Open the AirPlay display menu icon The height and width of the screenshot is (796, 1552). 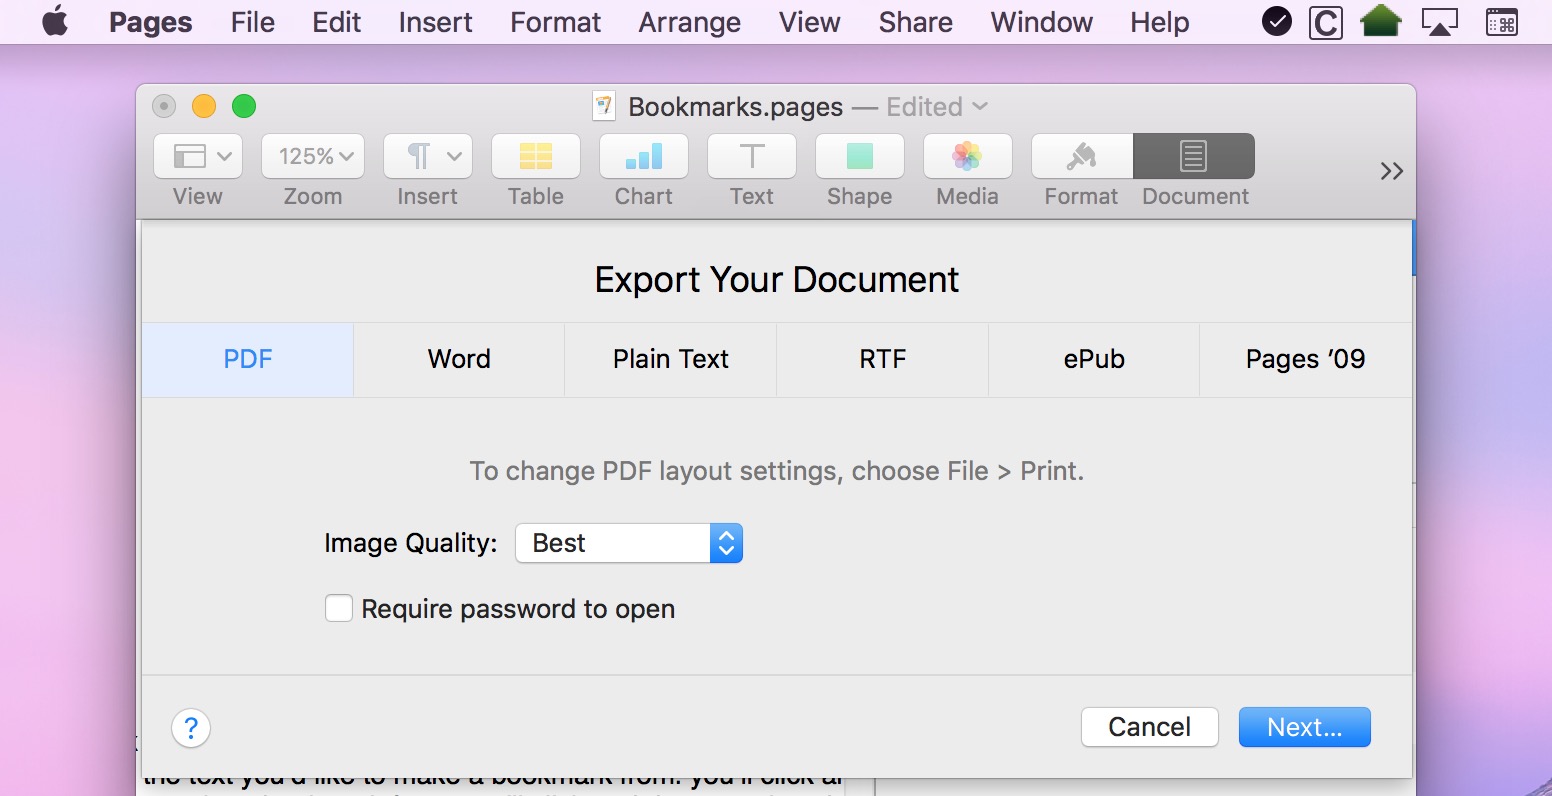tap(1440, 22)
